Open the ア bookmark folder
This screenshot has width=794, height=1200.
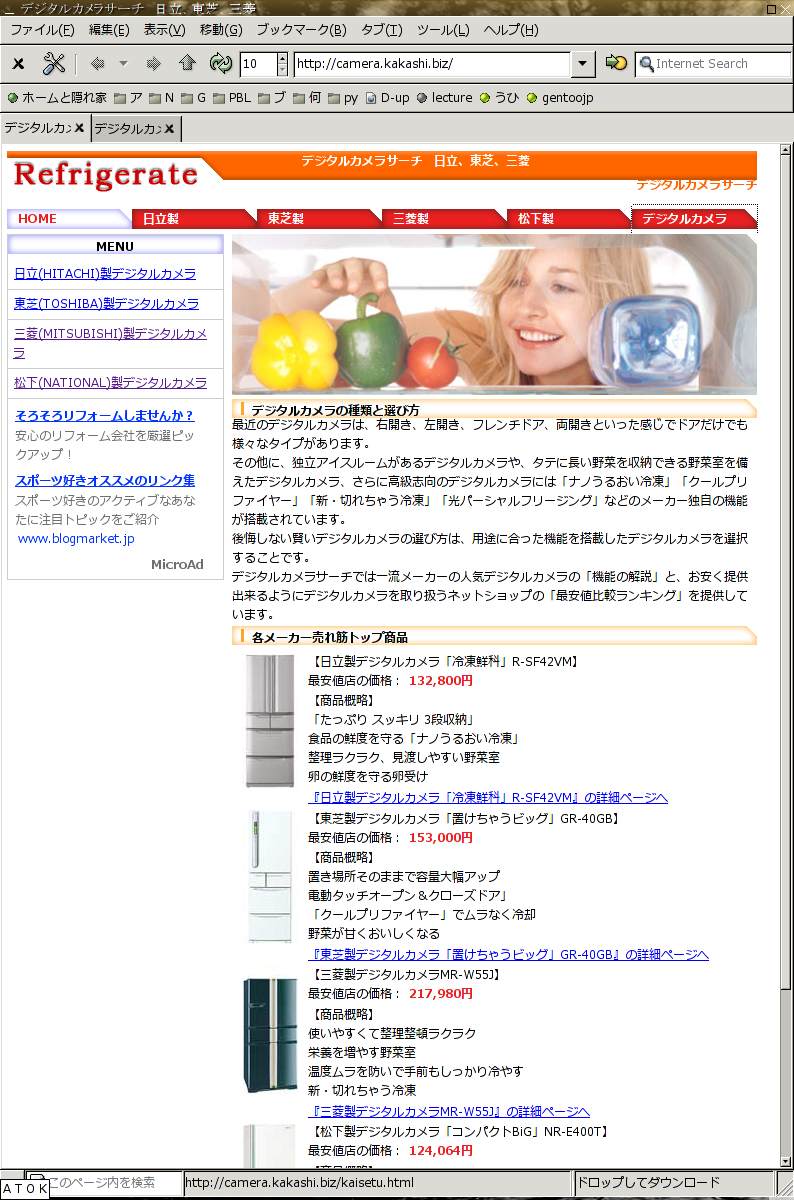point(128,98)
